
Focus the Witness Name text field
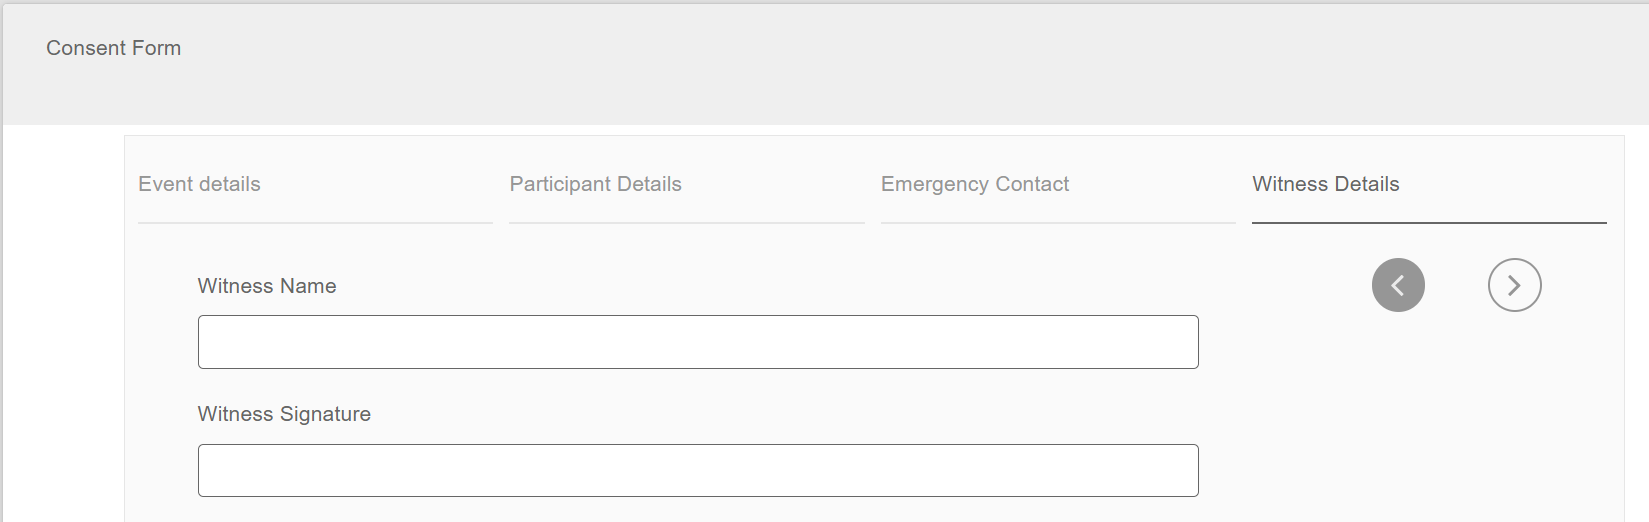[x=698, y=342]
